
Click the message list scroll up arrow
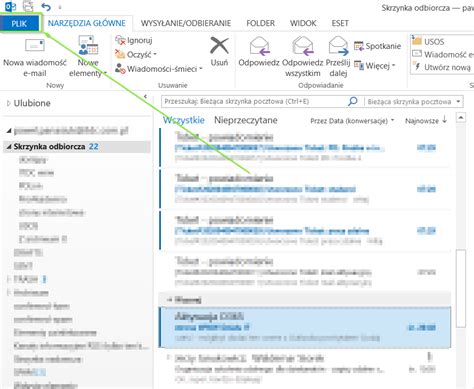461,118
